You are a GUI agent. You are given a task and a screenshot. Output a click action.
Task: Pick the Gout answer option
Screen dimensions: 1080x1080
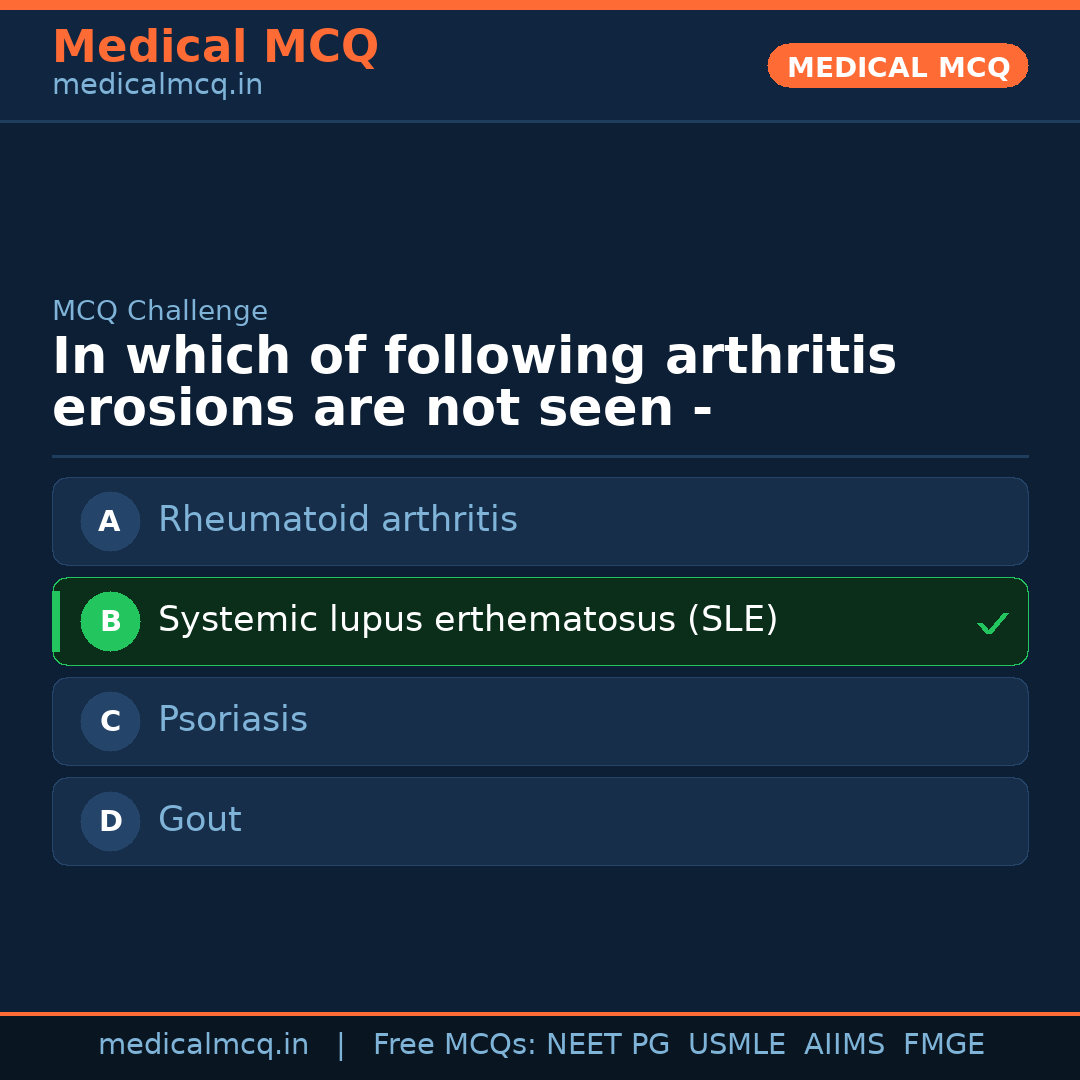point(200,820)
